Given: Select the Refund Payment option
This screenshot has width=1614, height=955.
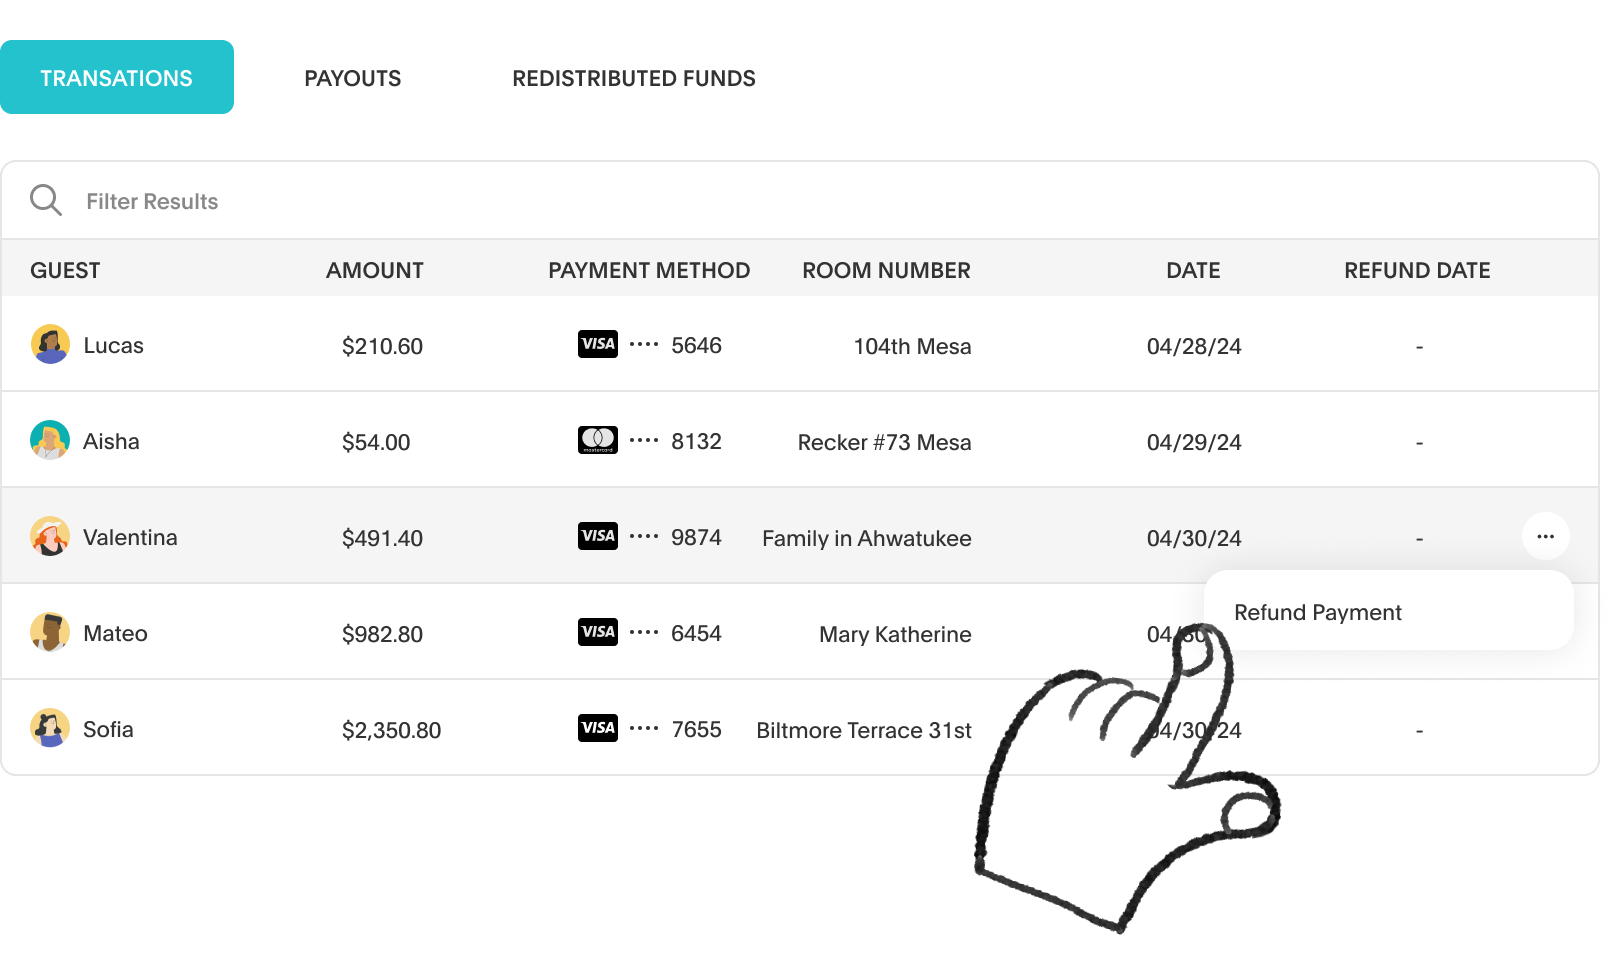Looking at the screenshot, I should click(1318, 612).
